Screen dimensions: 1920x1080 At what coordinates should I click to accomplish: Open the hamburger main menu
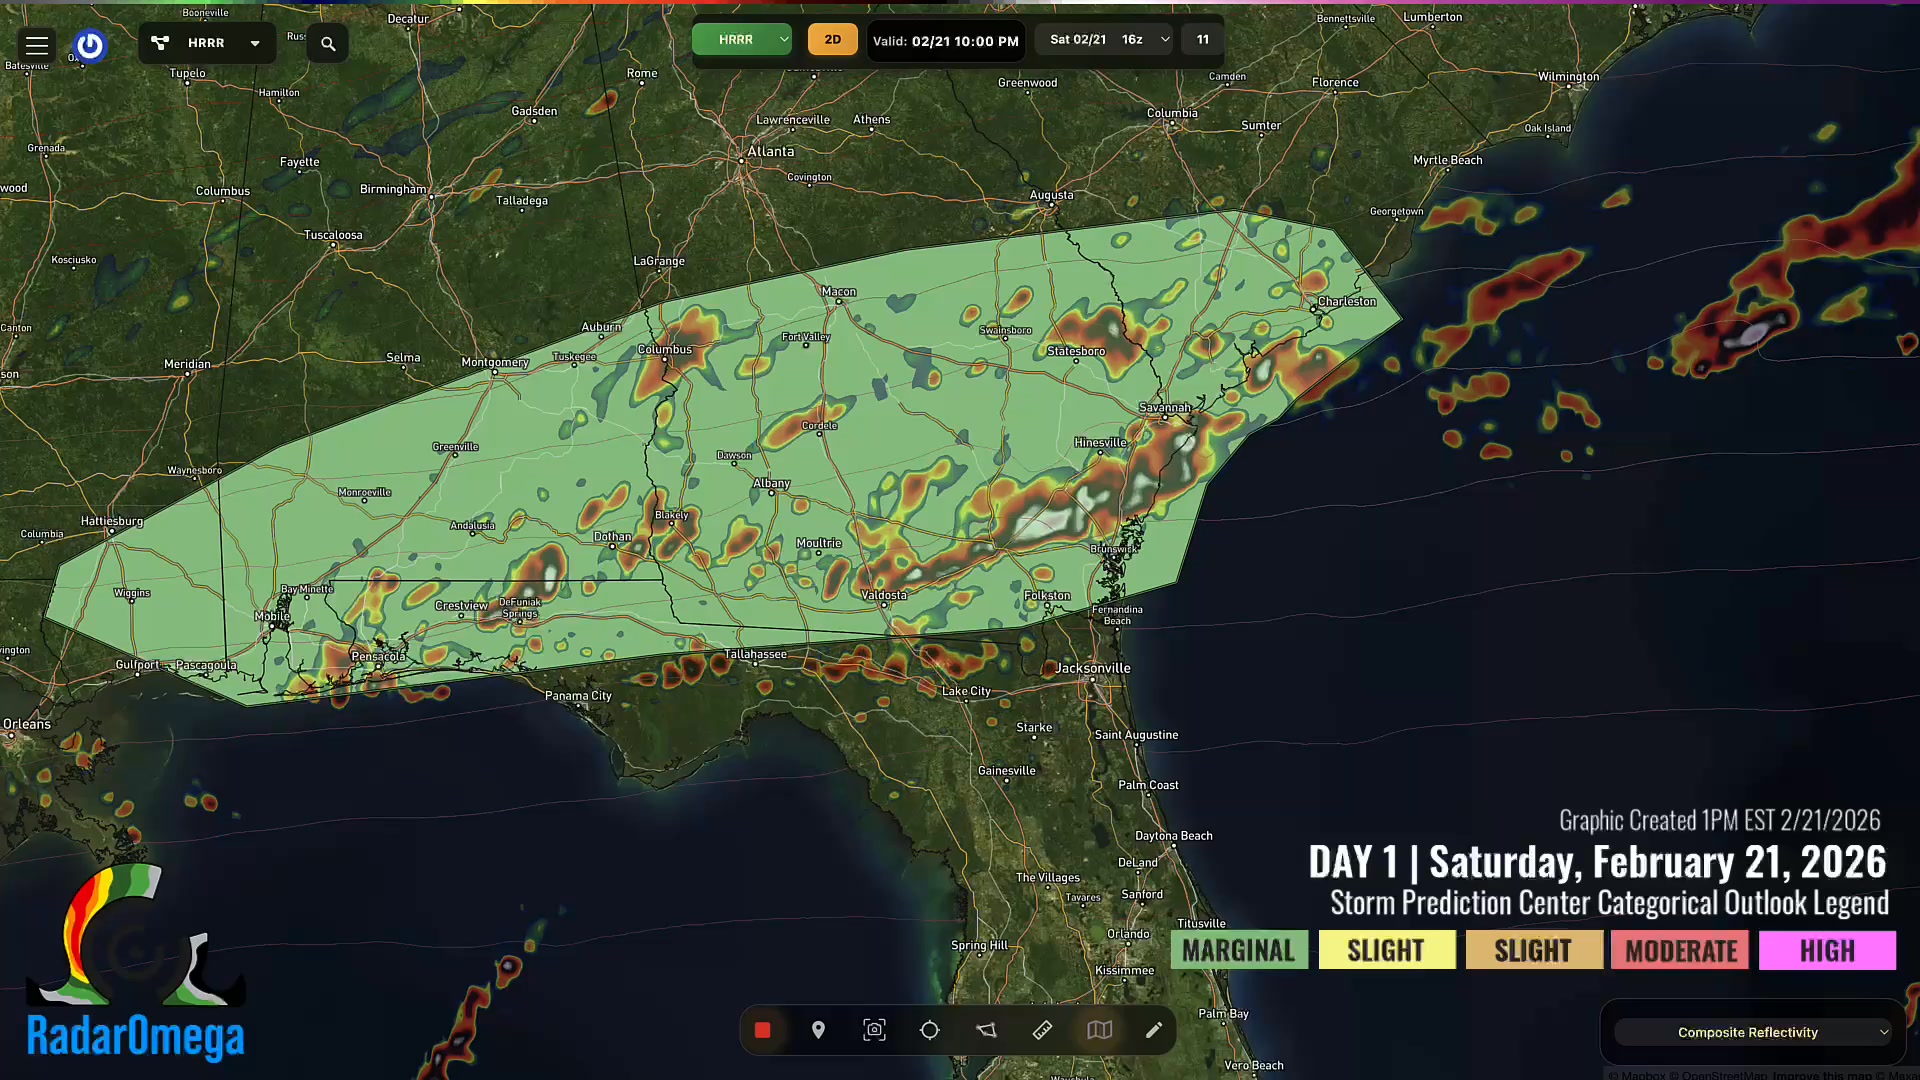tap(37, 45)
